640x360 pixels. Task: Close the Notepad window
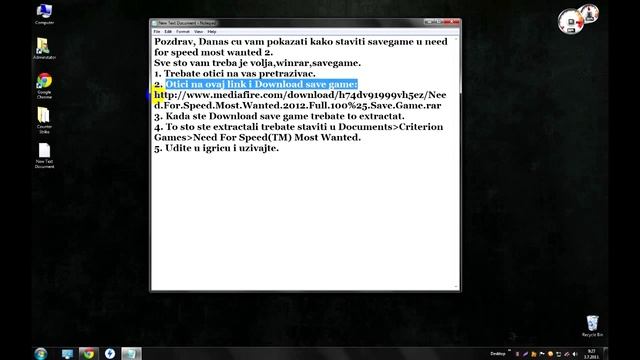click(451, 22)
